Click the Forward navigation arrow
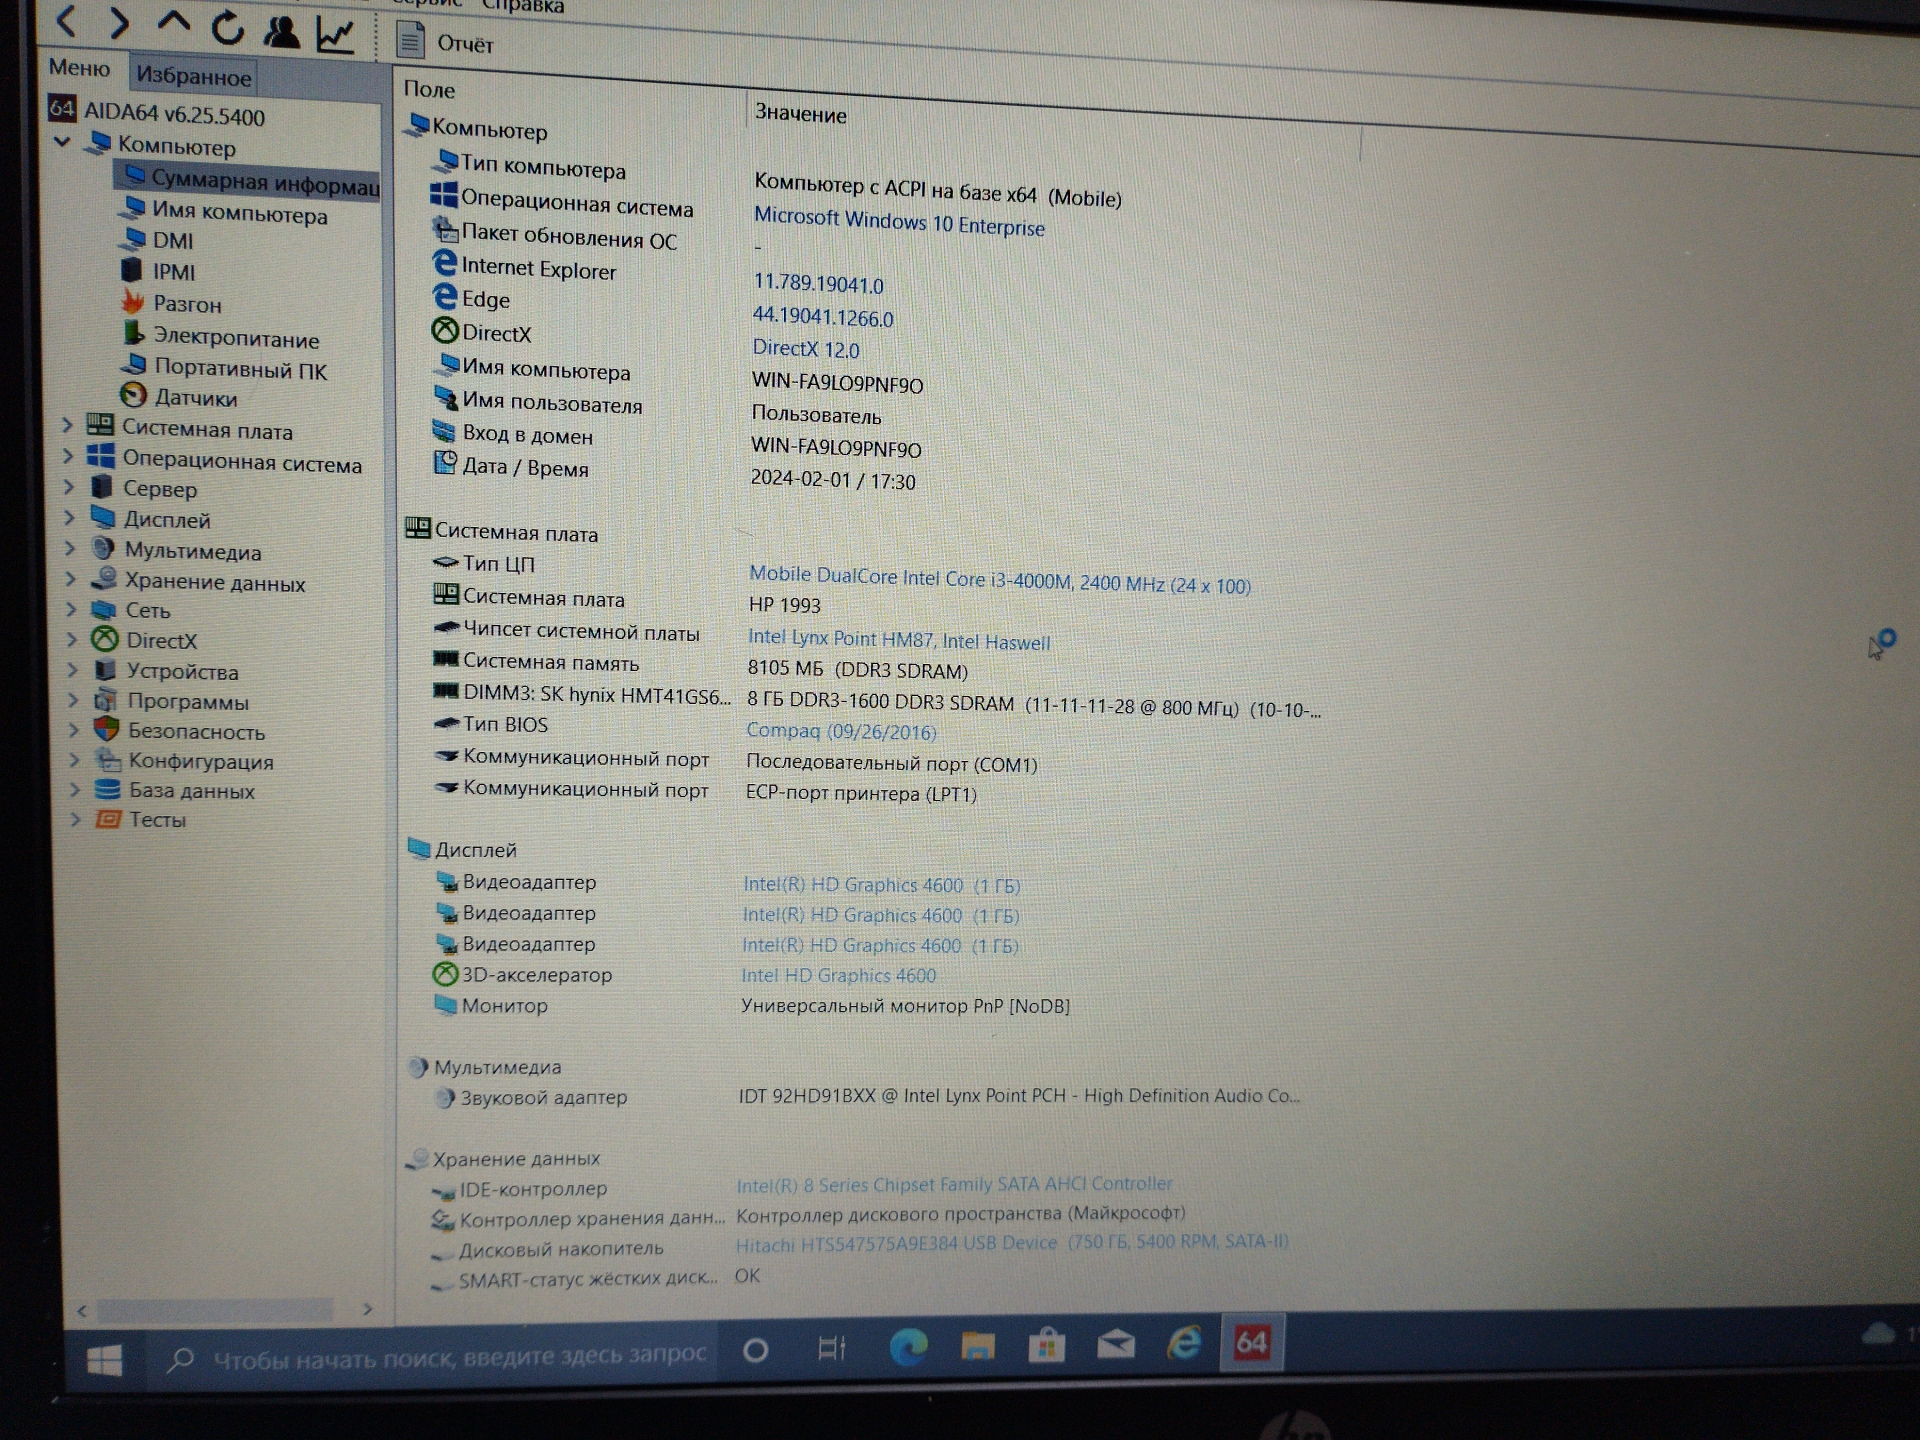The width and height of the screenshot is (1920, 1440). (119, 22)
